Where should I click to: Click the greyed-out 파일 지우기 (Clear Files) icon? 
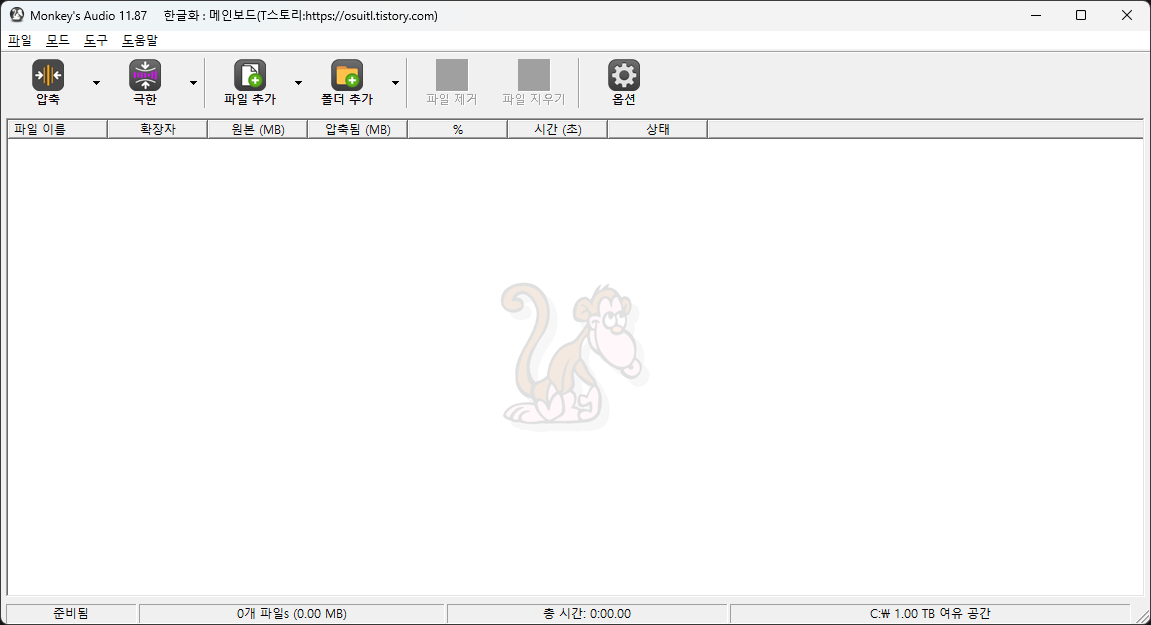pyautogui.click(x=534, y=75)
